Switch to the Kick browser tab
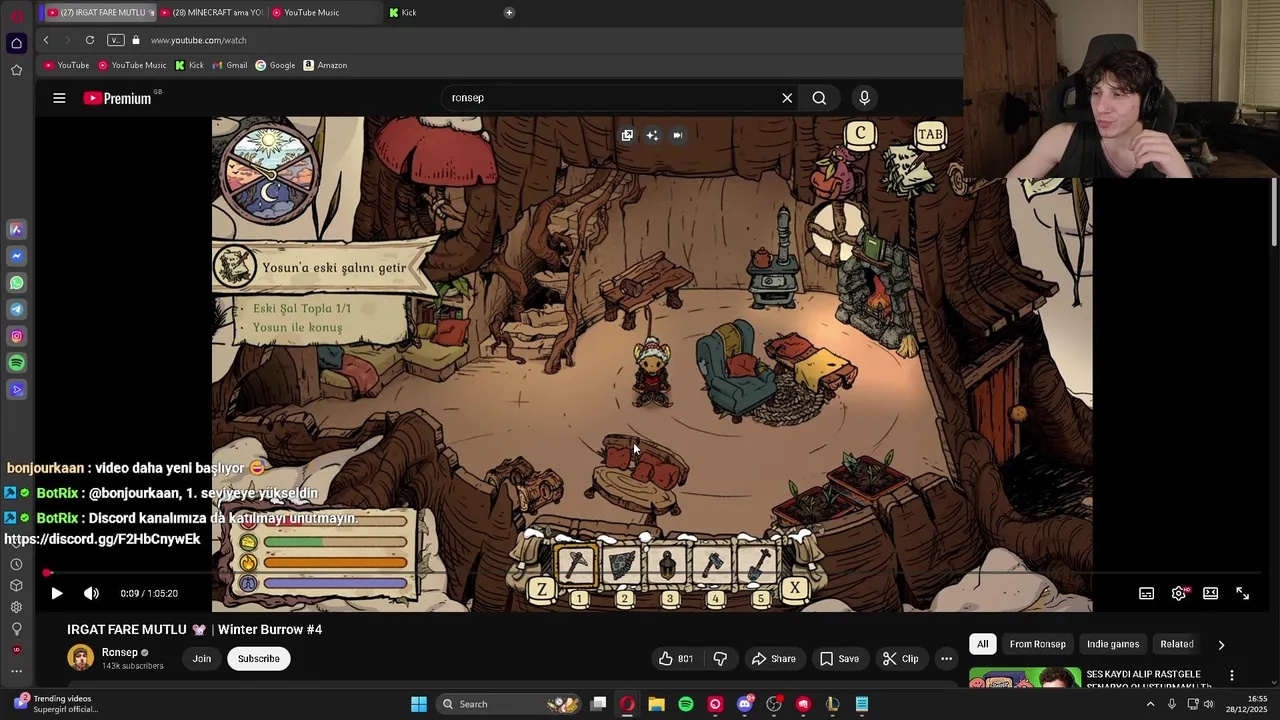Image resolution: width=1280 pixels, height=720 pixels. [440, 12]
